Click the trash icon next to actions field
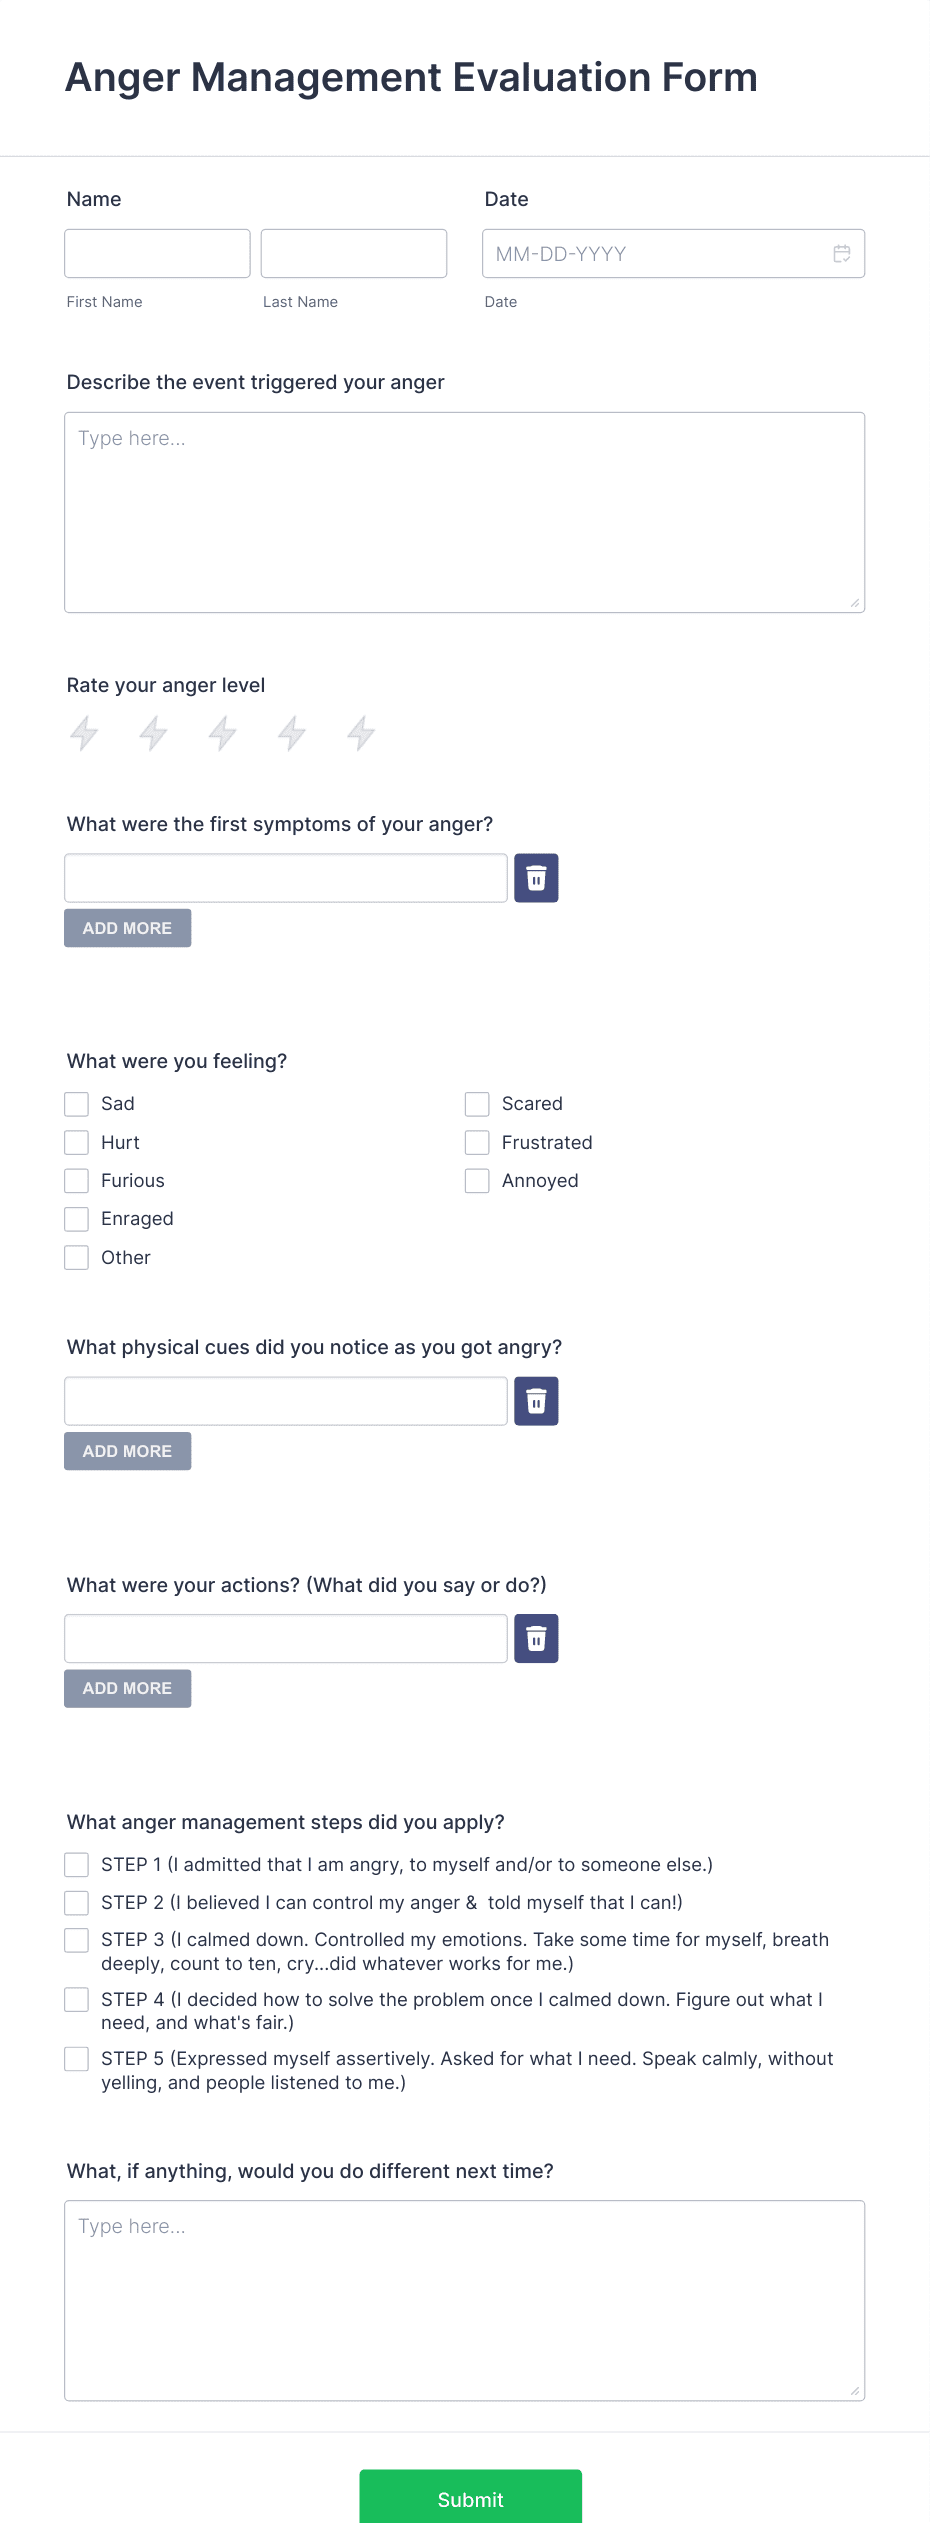Viewport: 930px width, 2523px height. pyautogui.click(x=536, y=1638)
